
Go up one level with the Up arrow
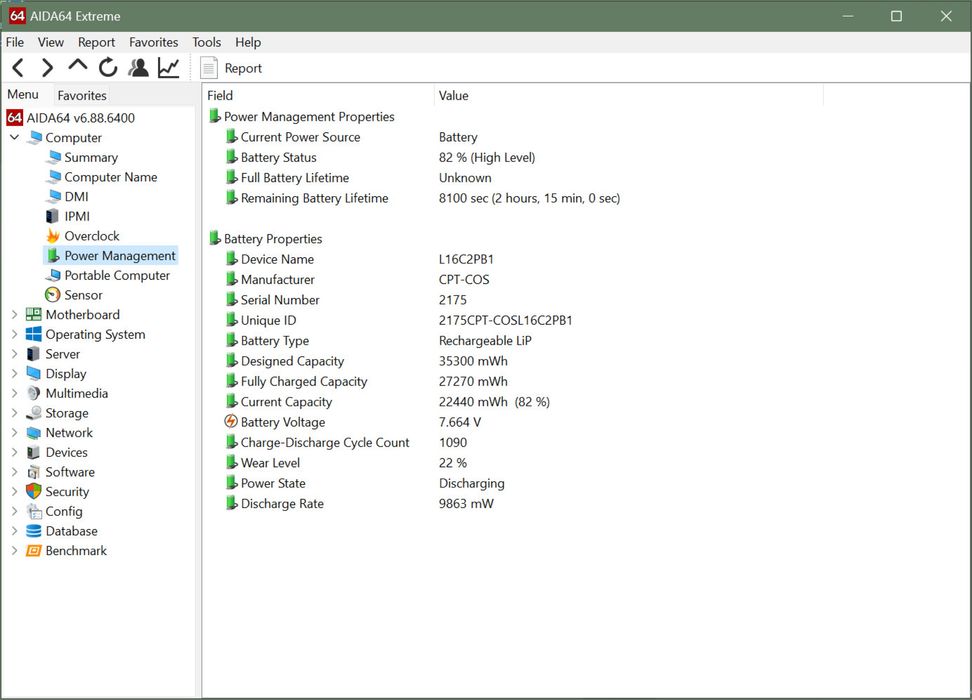tap(77, 67)
